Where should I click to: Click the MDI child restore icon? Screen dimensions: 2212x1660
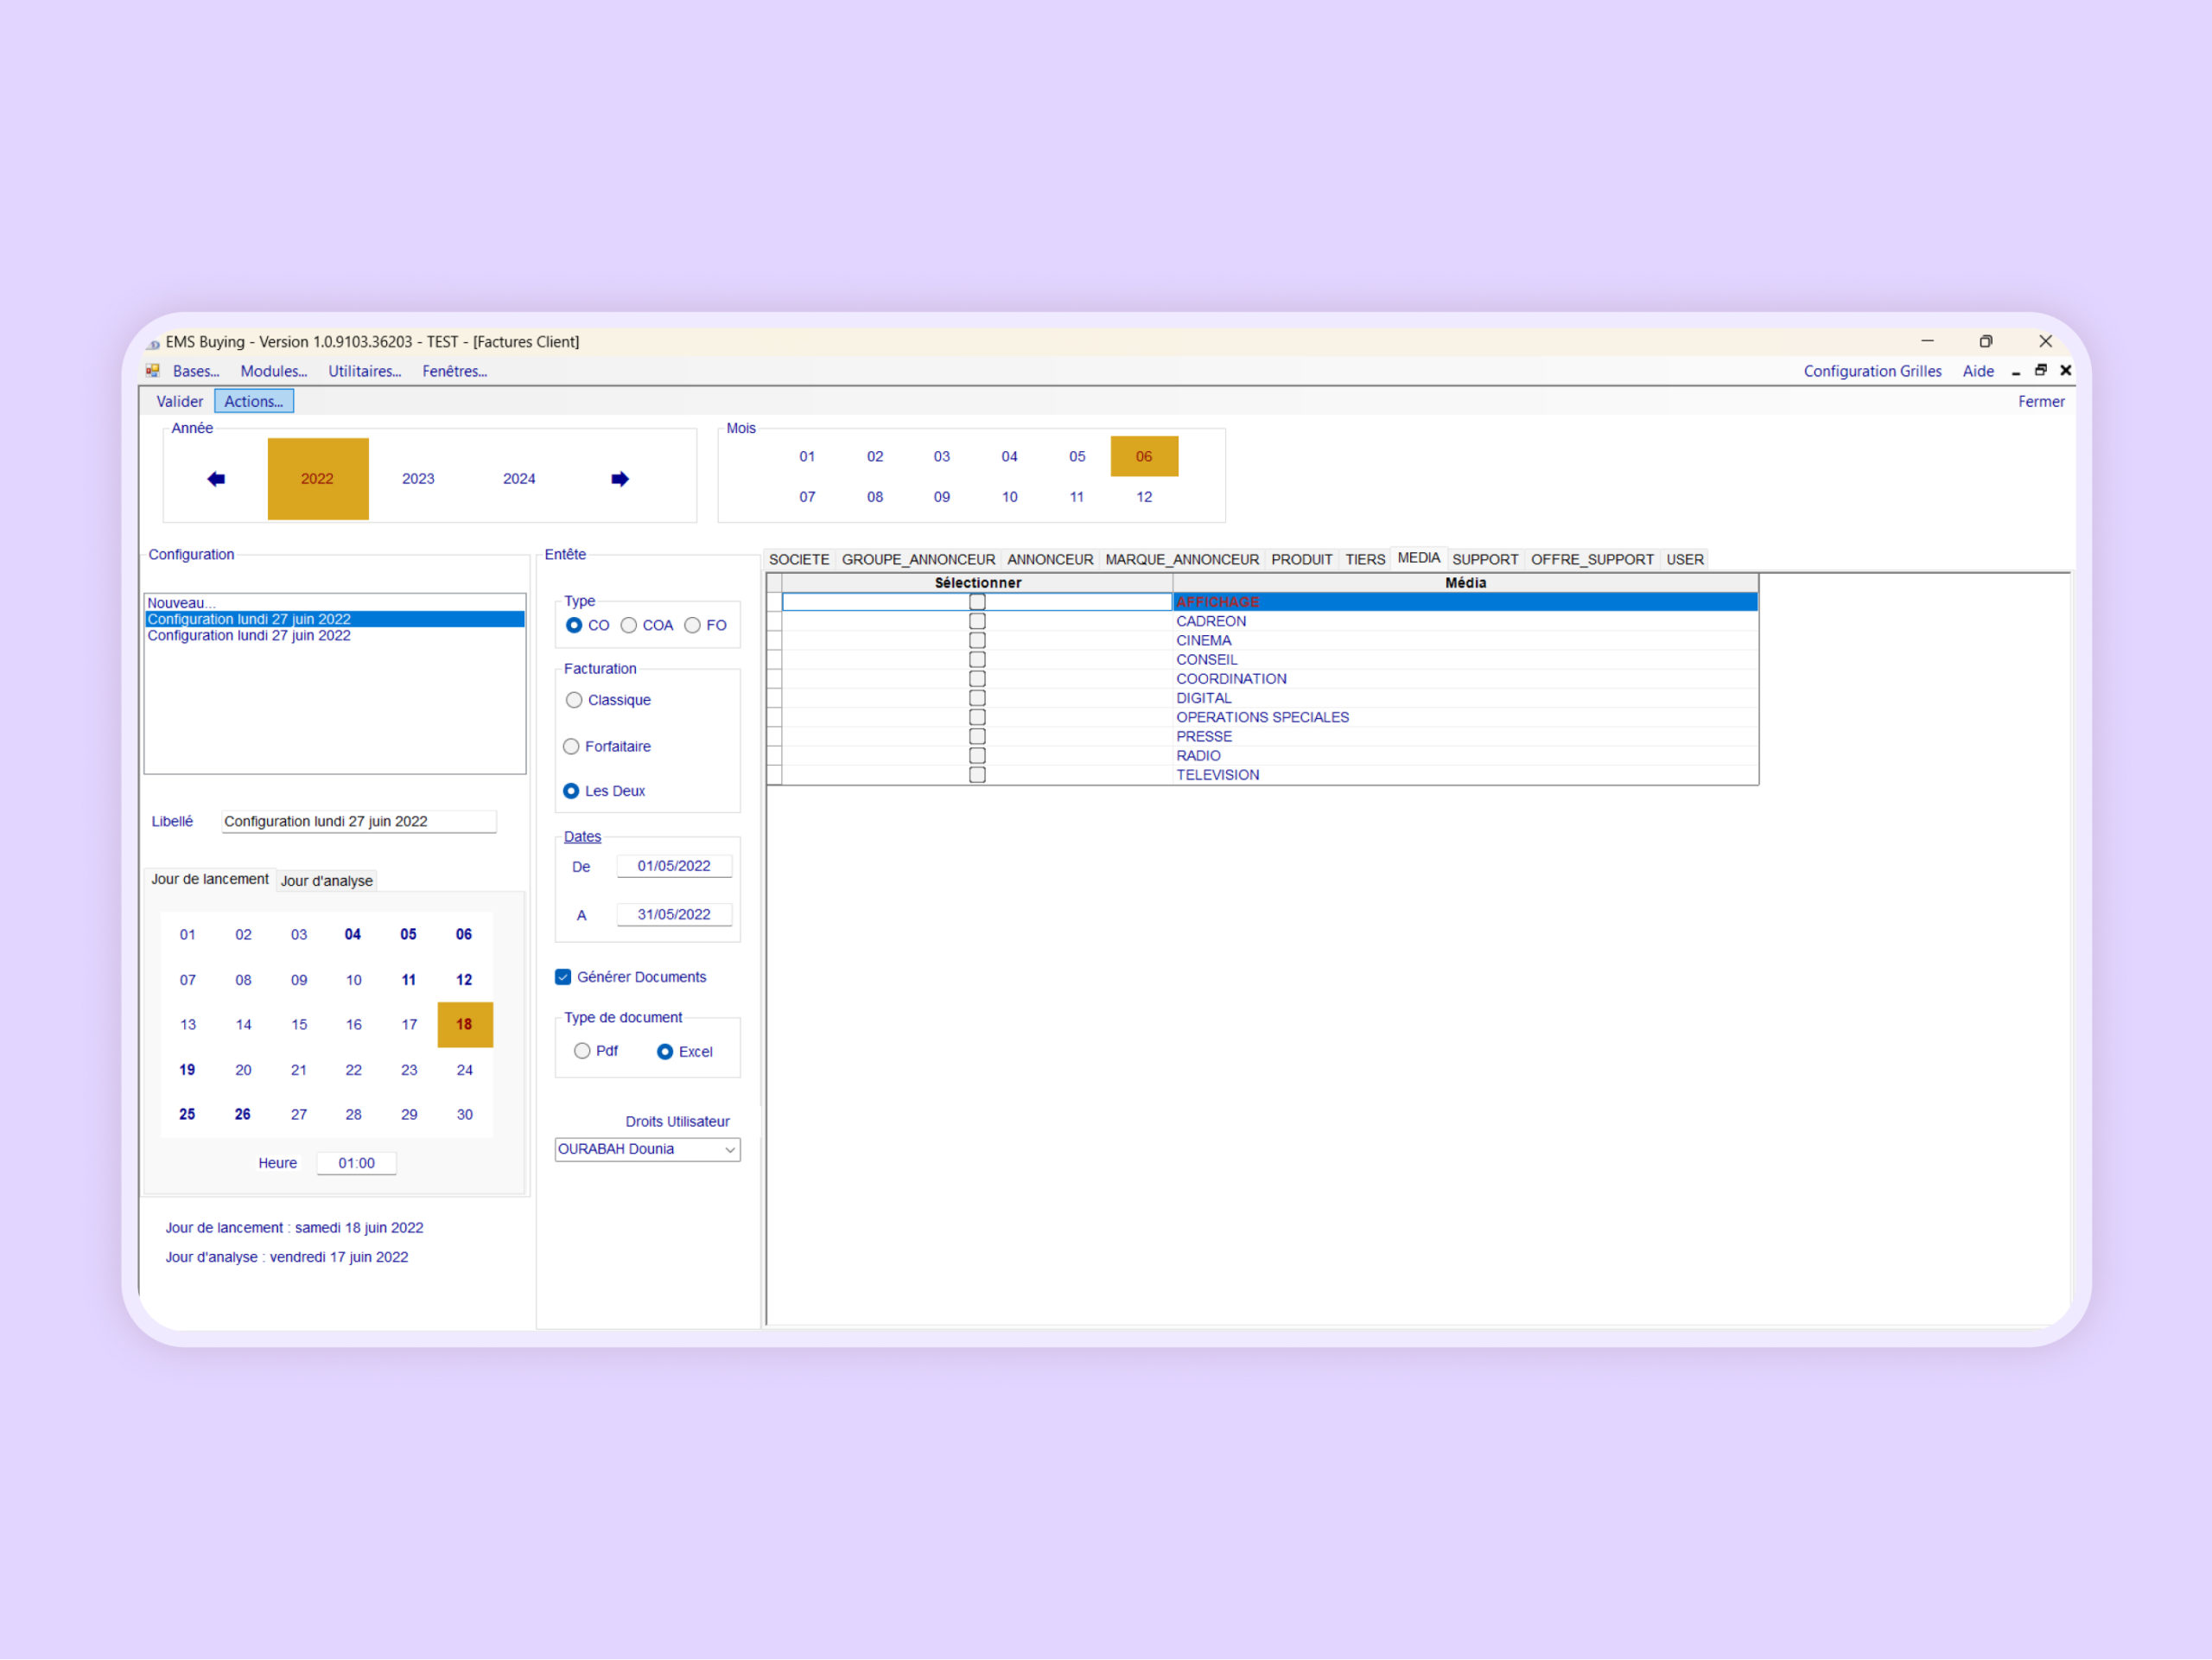2041,371
